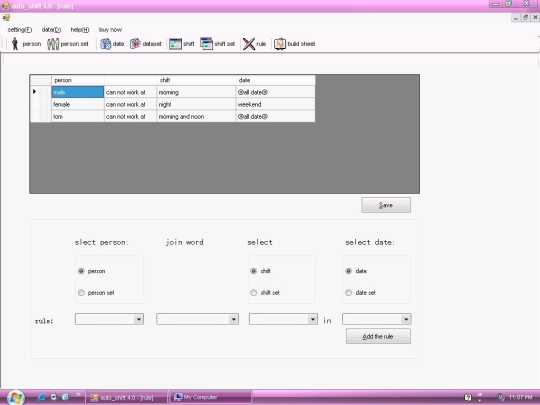540x405 pixels.
Task: Click the 'weekend' date cell
Action: pyautogui.click(x=276, y=104)
